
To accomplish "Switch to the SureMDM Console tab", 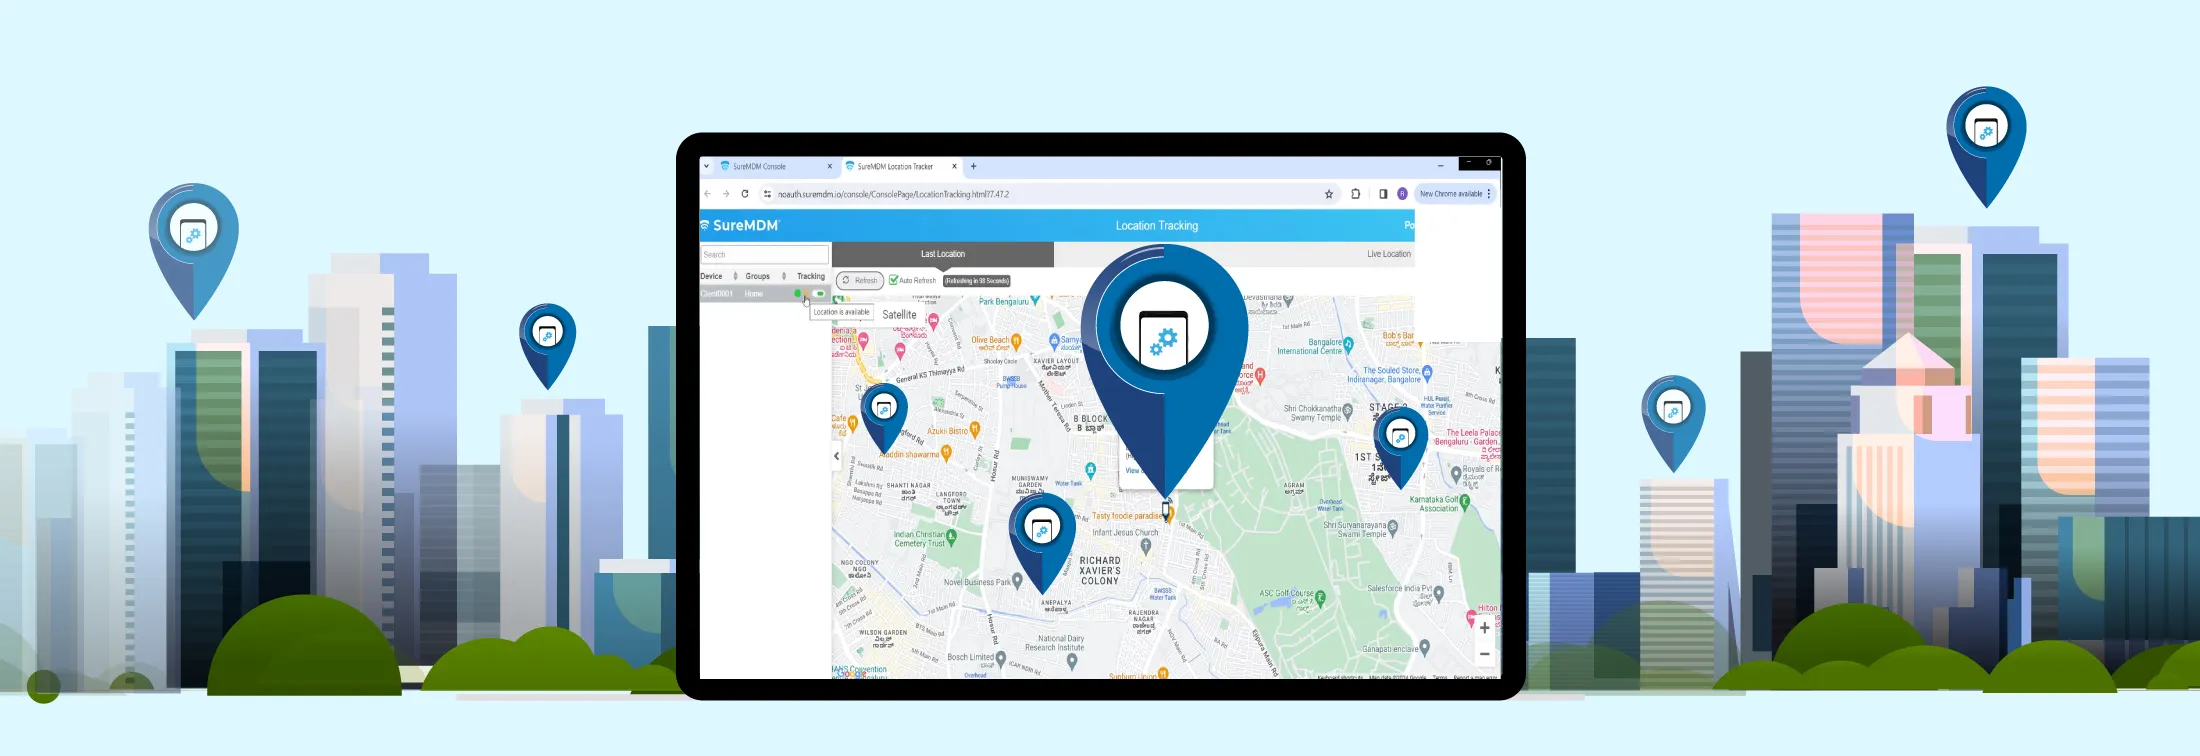I will pos(775,167).
